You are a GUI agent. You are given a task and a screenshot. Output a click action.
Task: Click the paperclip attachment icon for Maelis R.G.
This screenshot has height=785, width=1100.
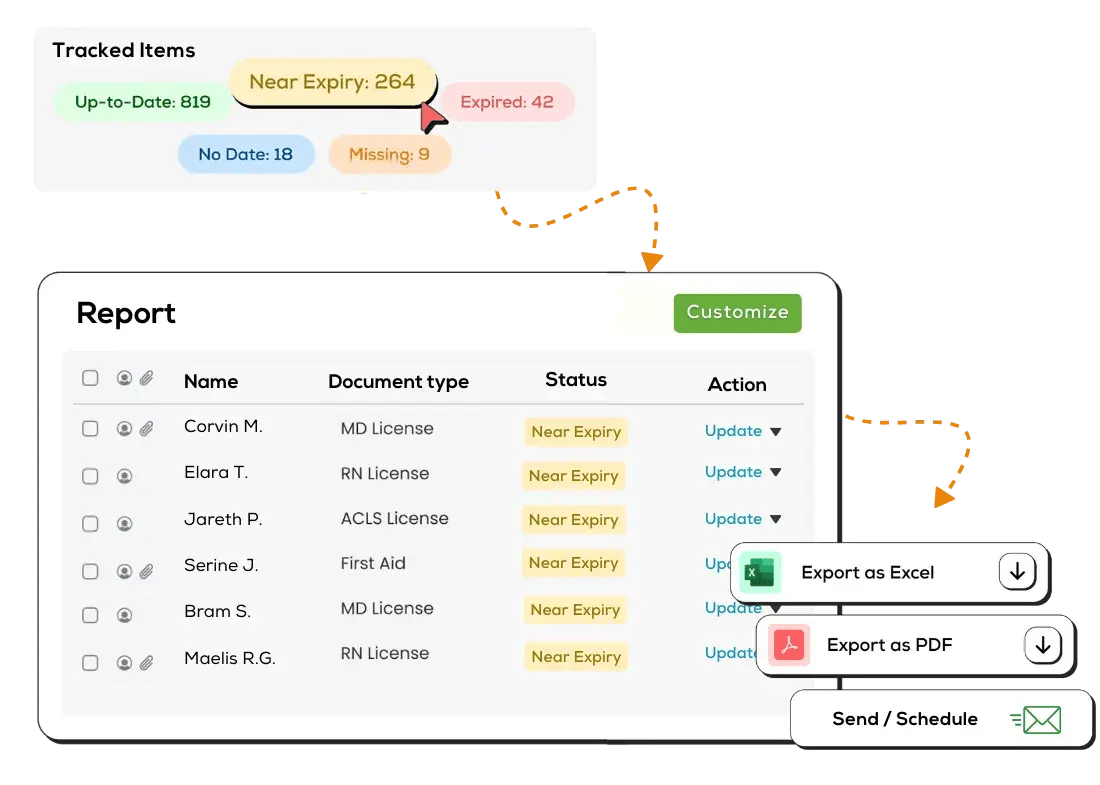146,663
